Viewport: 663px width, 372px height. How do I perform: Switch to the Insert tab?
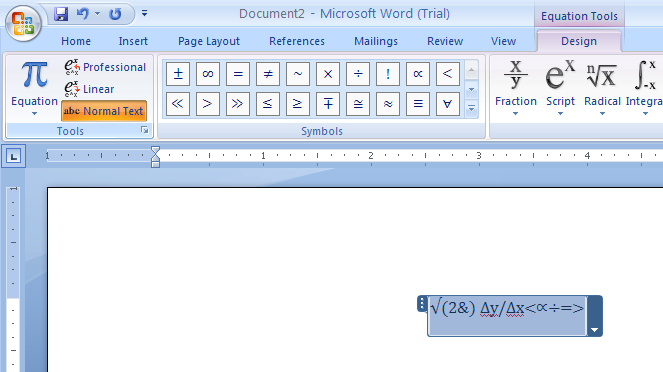point(133,41)
